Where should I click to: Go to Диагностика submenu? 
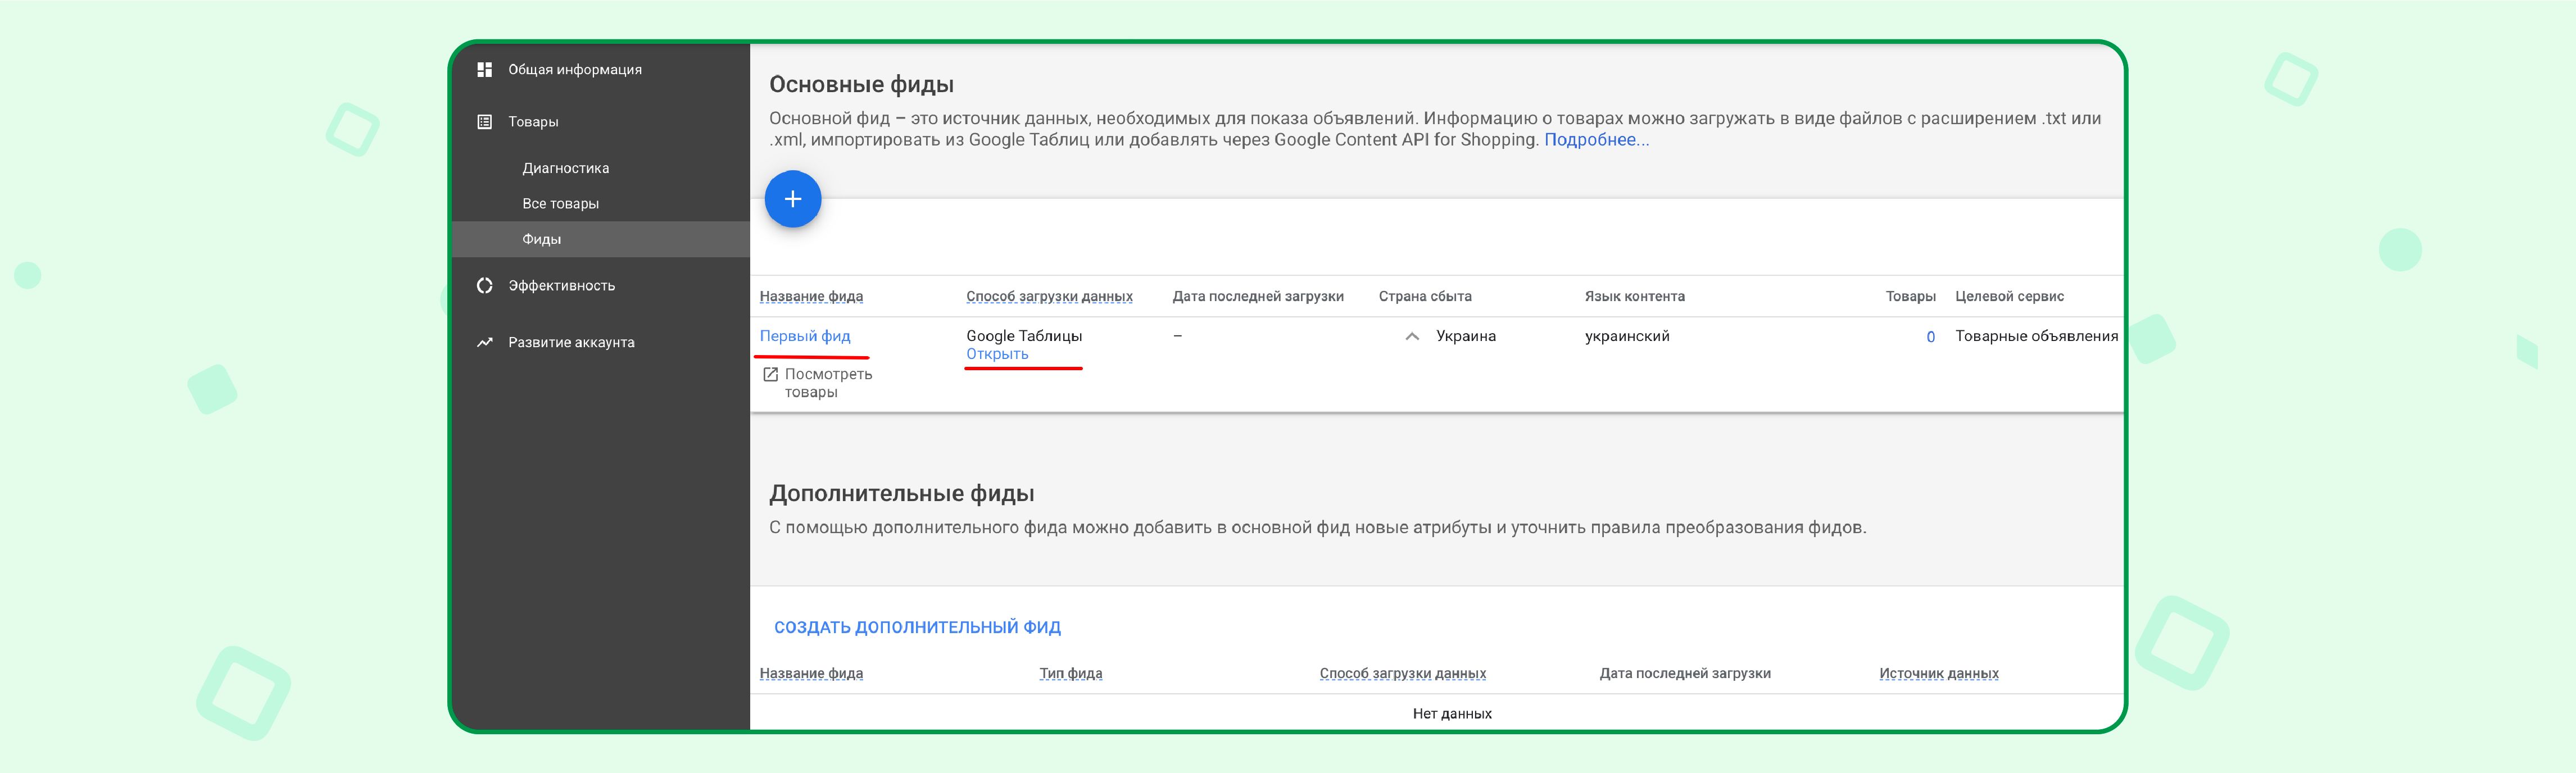[x=565, y=168]
